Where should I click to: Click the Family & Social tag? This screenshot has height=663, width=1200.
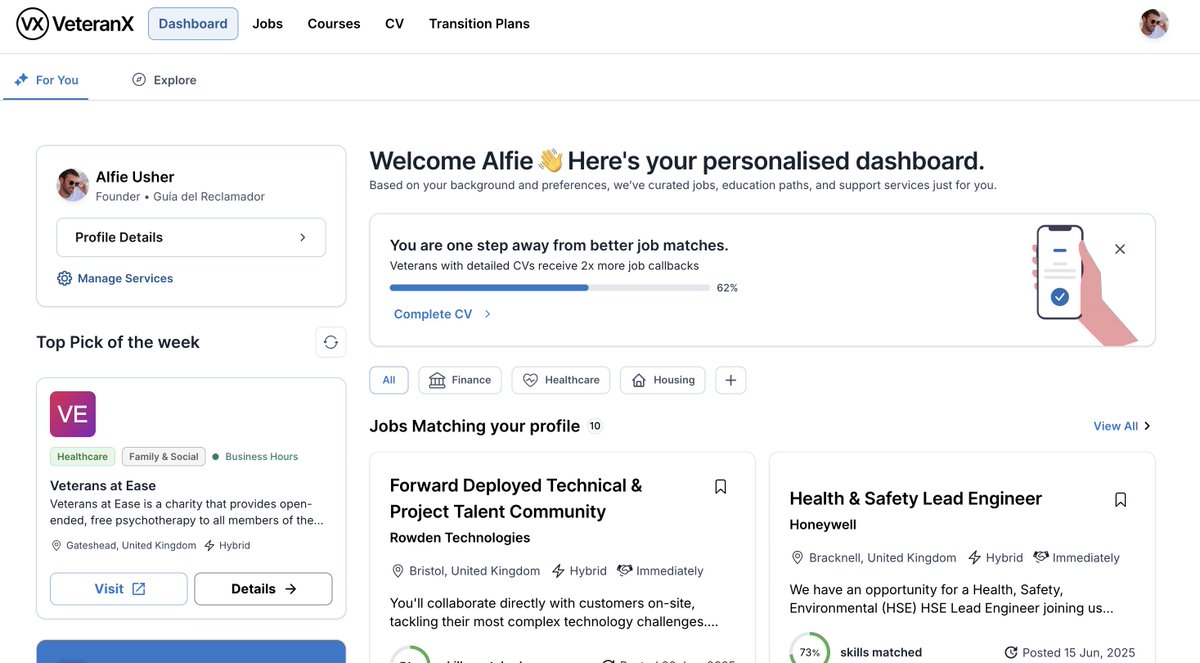(164, 457)
